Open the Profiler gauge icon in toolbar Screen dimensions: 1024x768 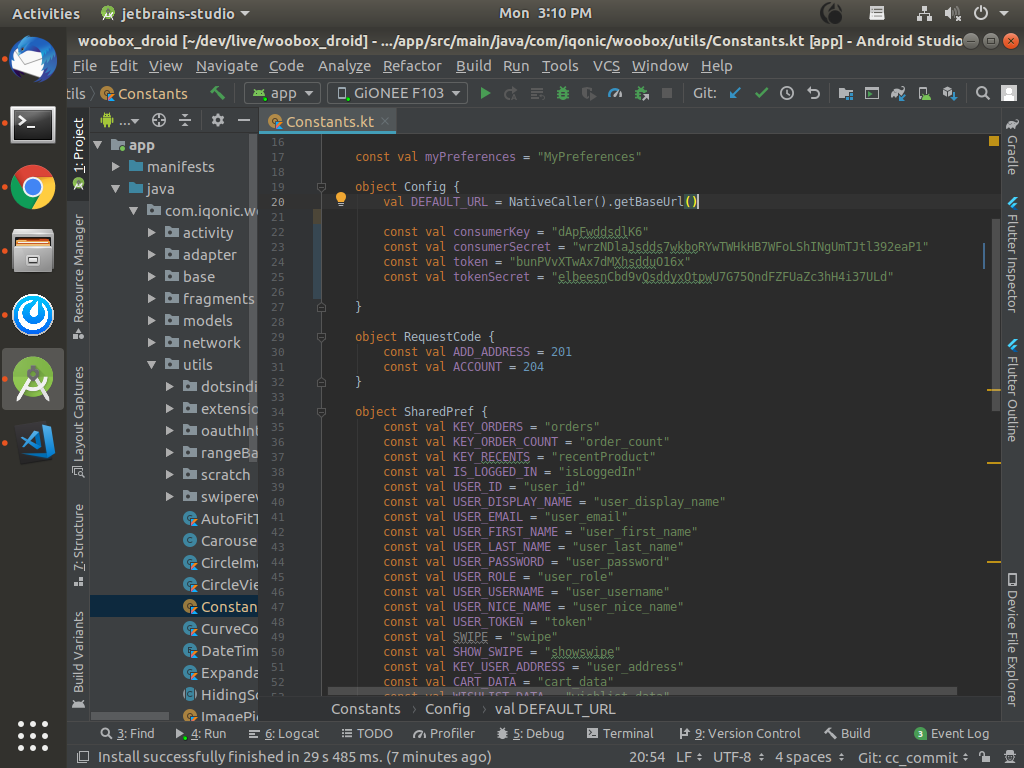(x=615, y=93)
